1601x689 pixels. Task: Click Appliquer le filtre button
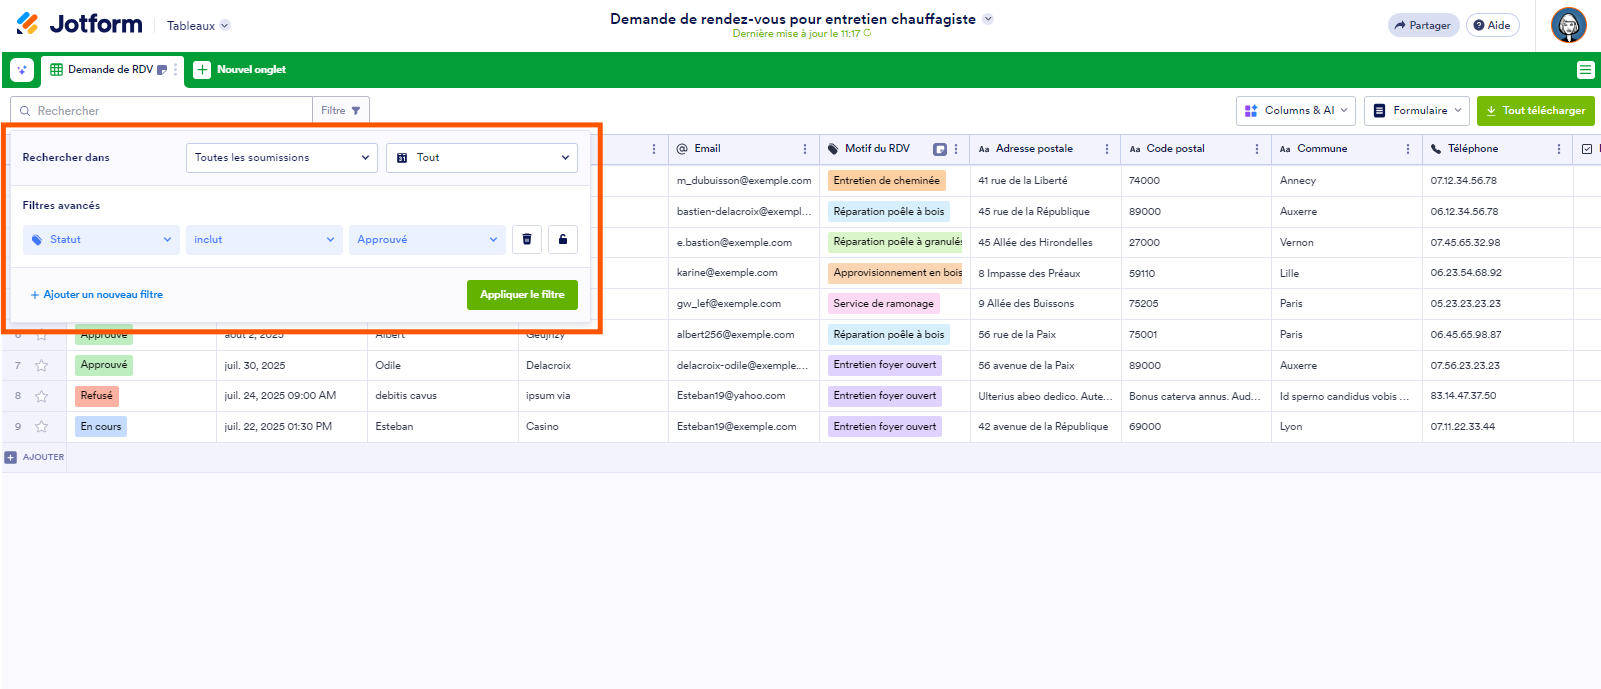click(522, 295)
